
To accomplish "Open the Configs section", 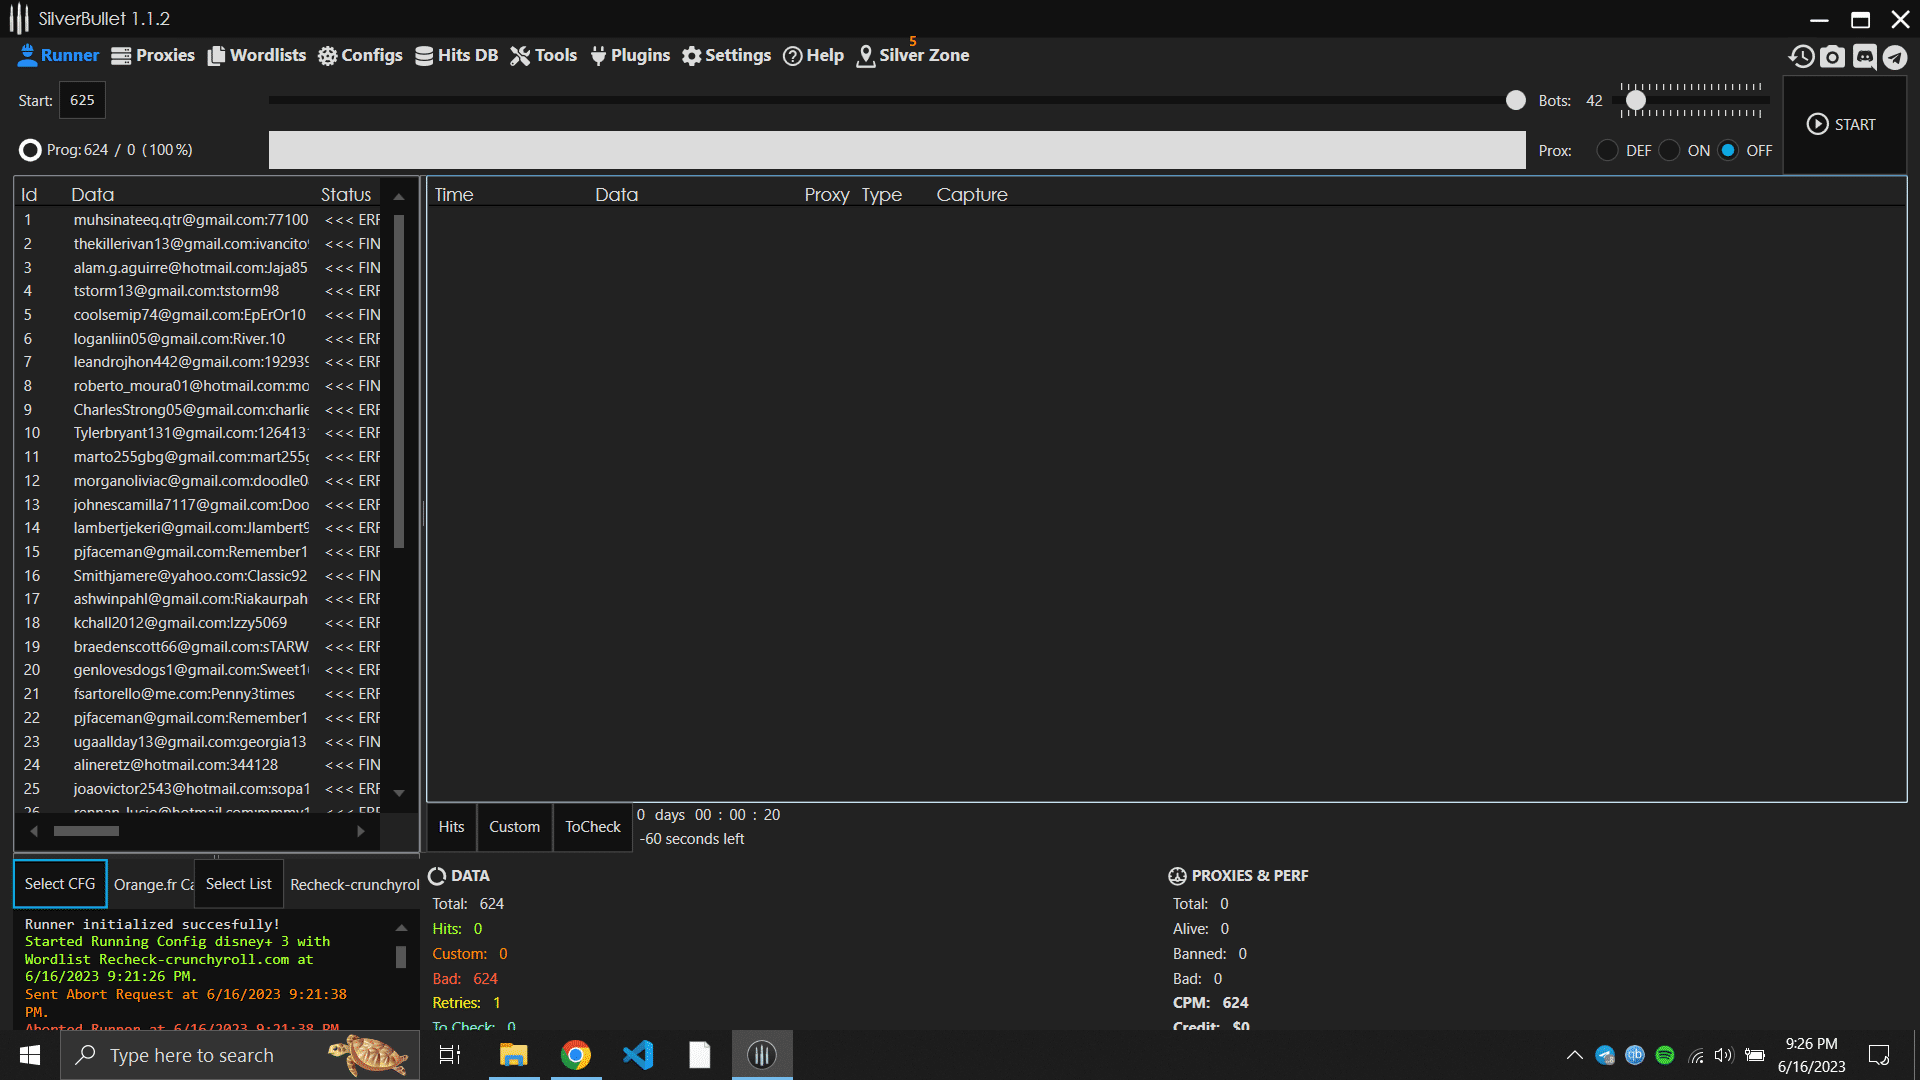I will (x=360, y=55).
